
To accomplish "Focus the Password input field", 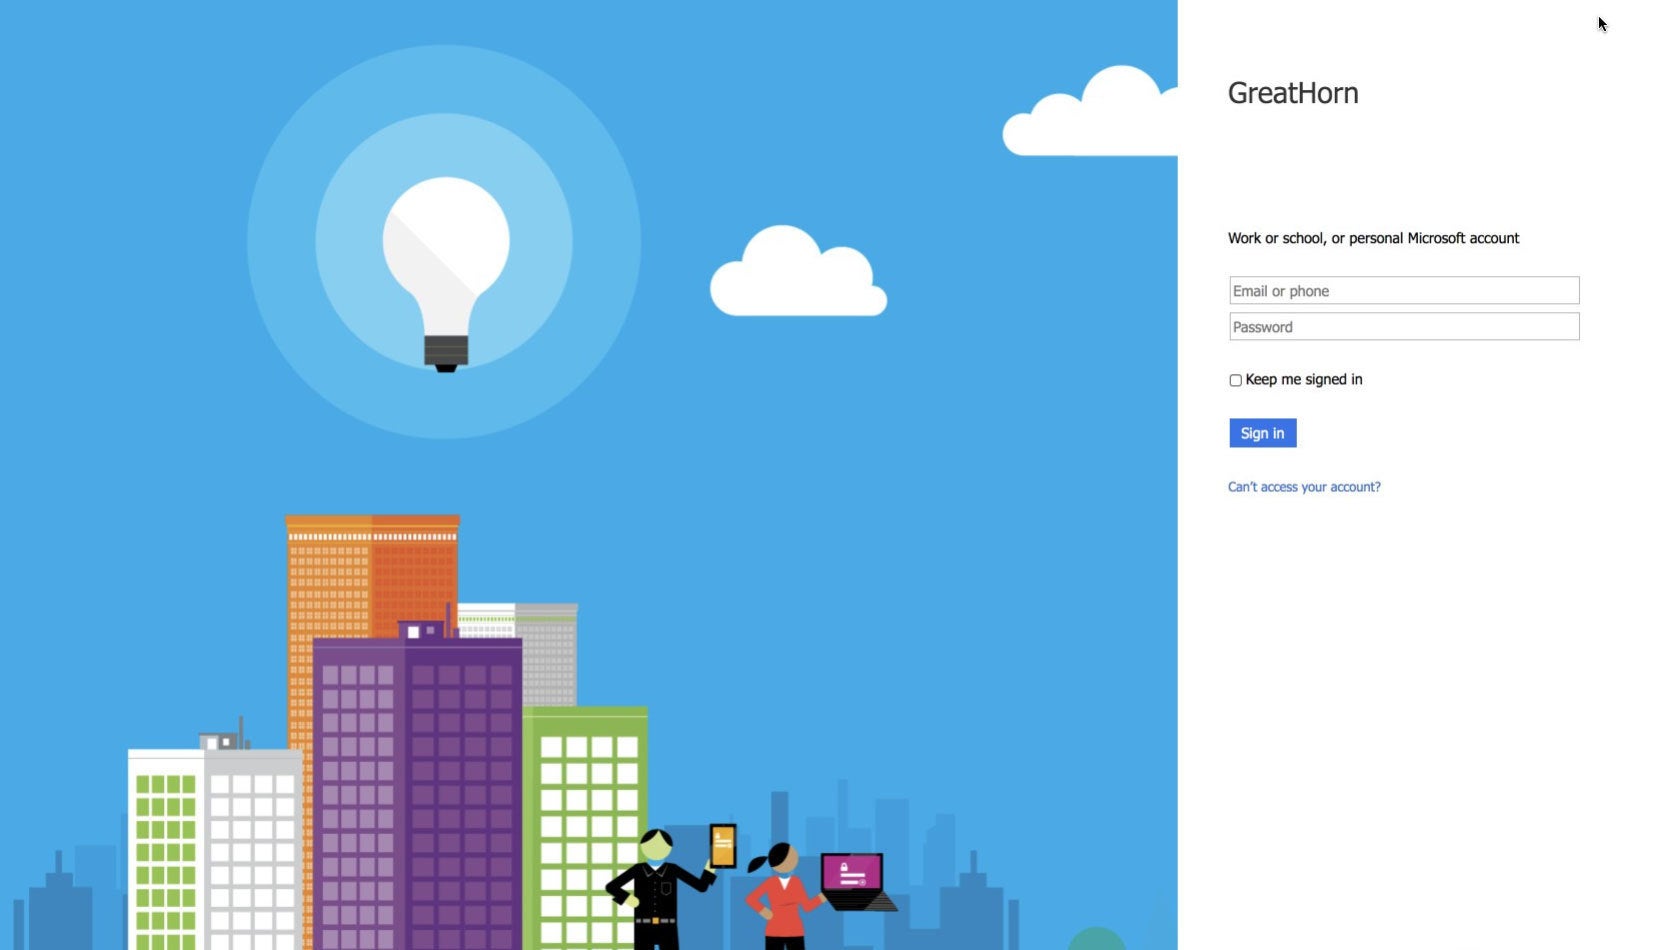I will point(1404,327).
